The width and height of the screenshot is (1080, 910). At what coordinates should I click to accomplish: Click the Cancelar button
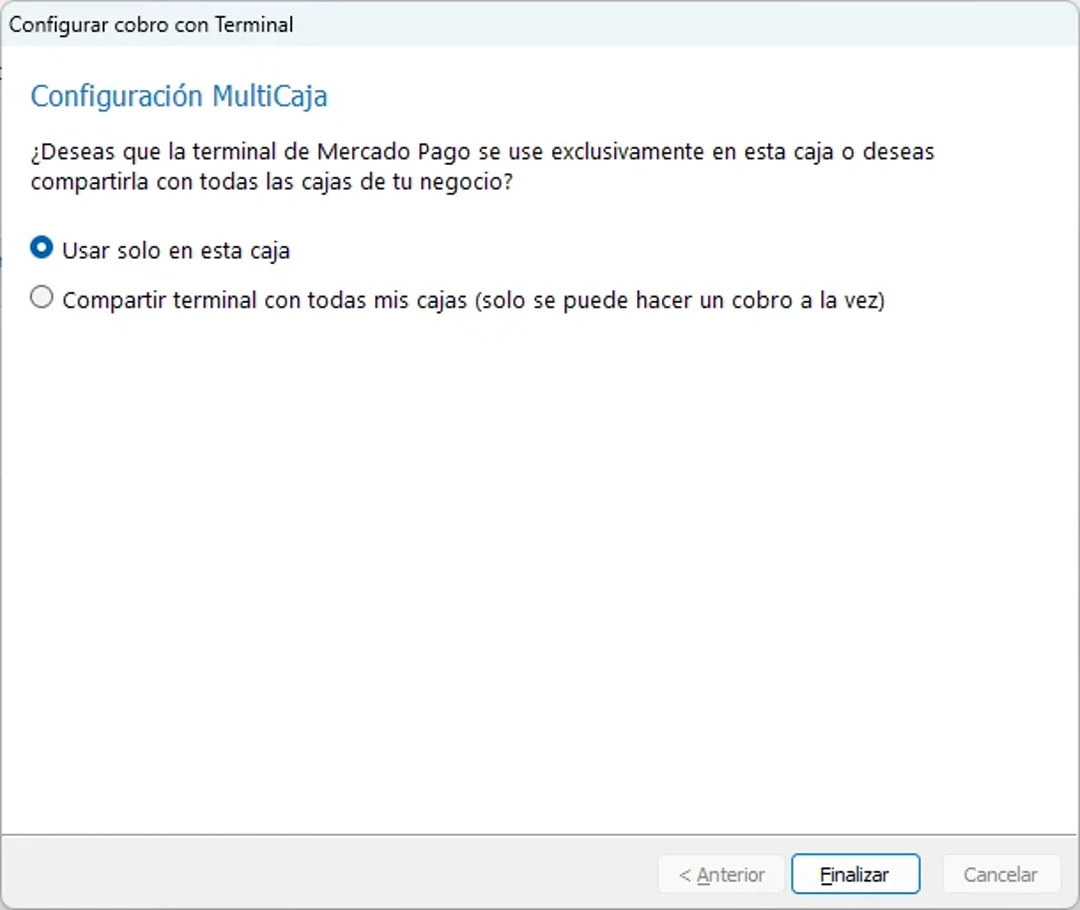point(999,874)
